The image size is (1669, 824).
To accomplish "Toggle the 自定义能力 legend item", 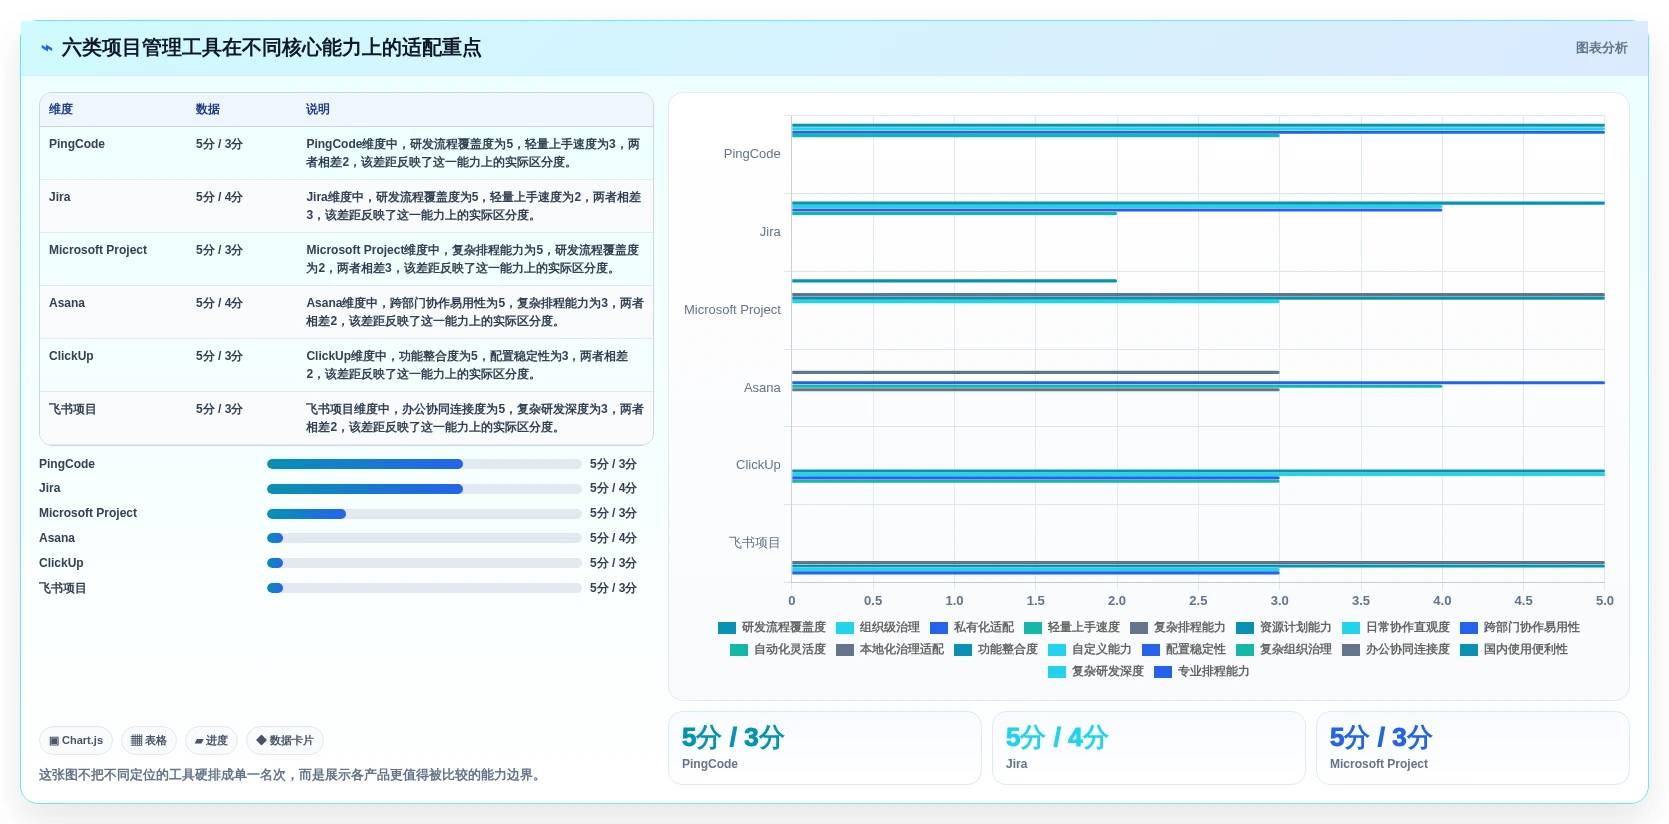I will pyautogui.click(x=1090, y=650).
